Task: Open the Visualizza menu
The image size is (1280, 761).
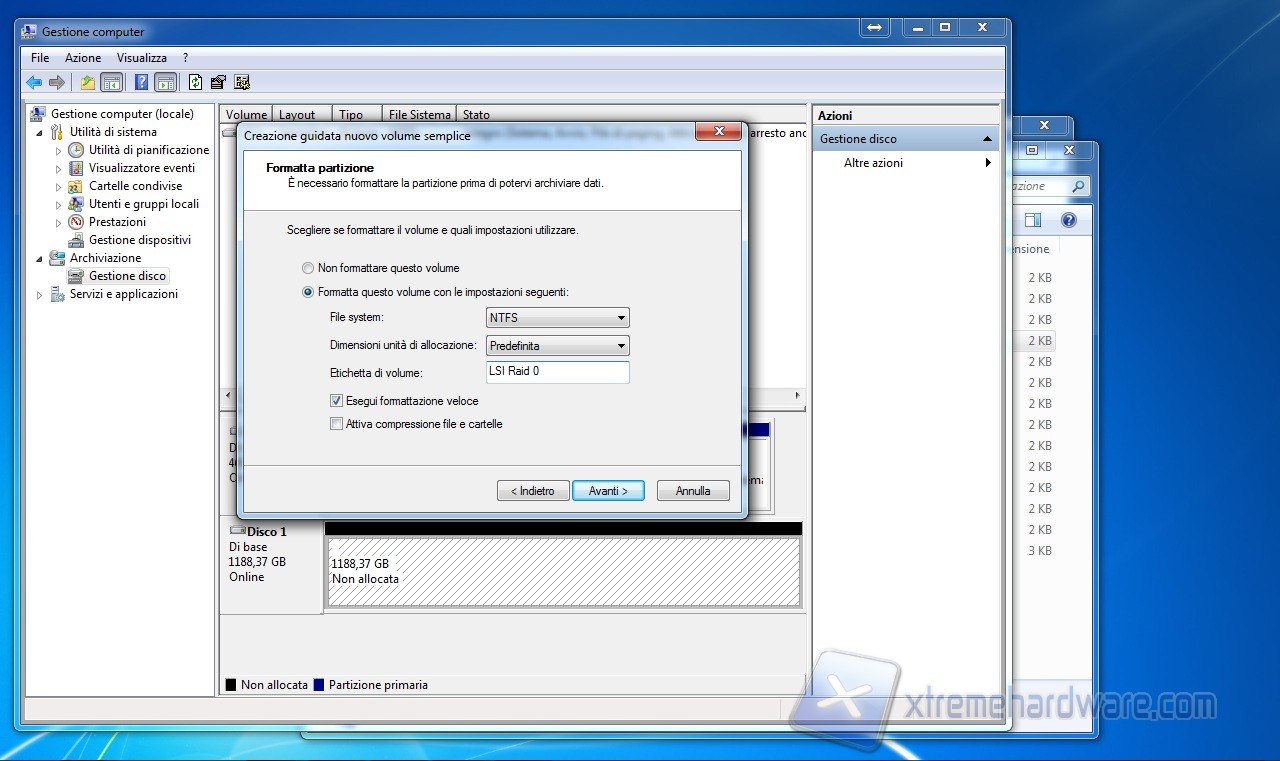Action: (x=141, y=58)
